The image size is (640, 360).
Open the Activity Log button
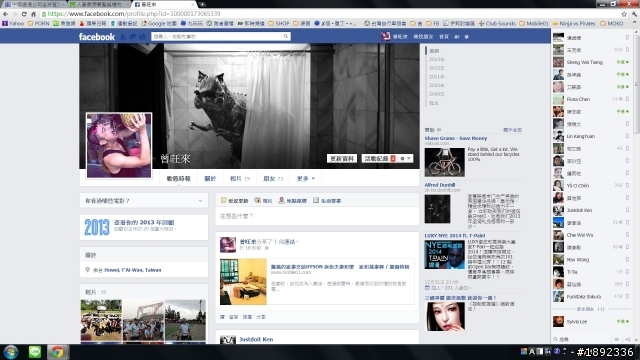point(380,158)
